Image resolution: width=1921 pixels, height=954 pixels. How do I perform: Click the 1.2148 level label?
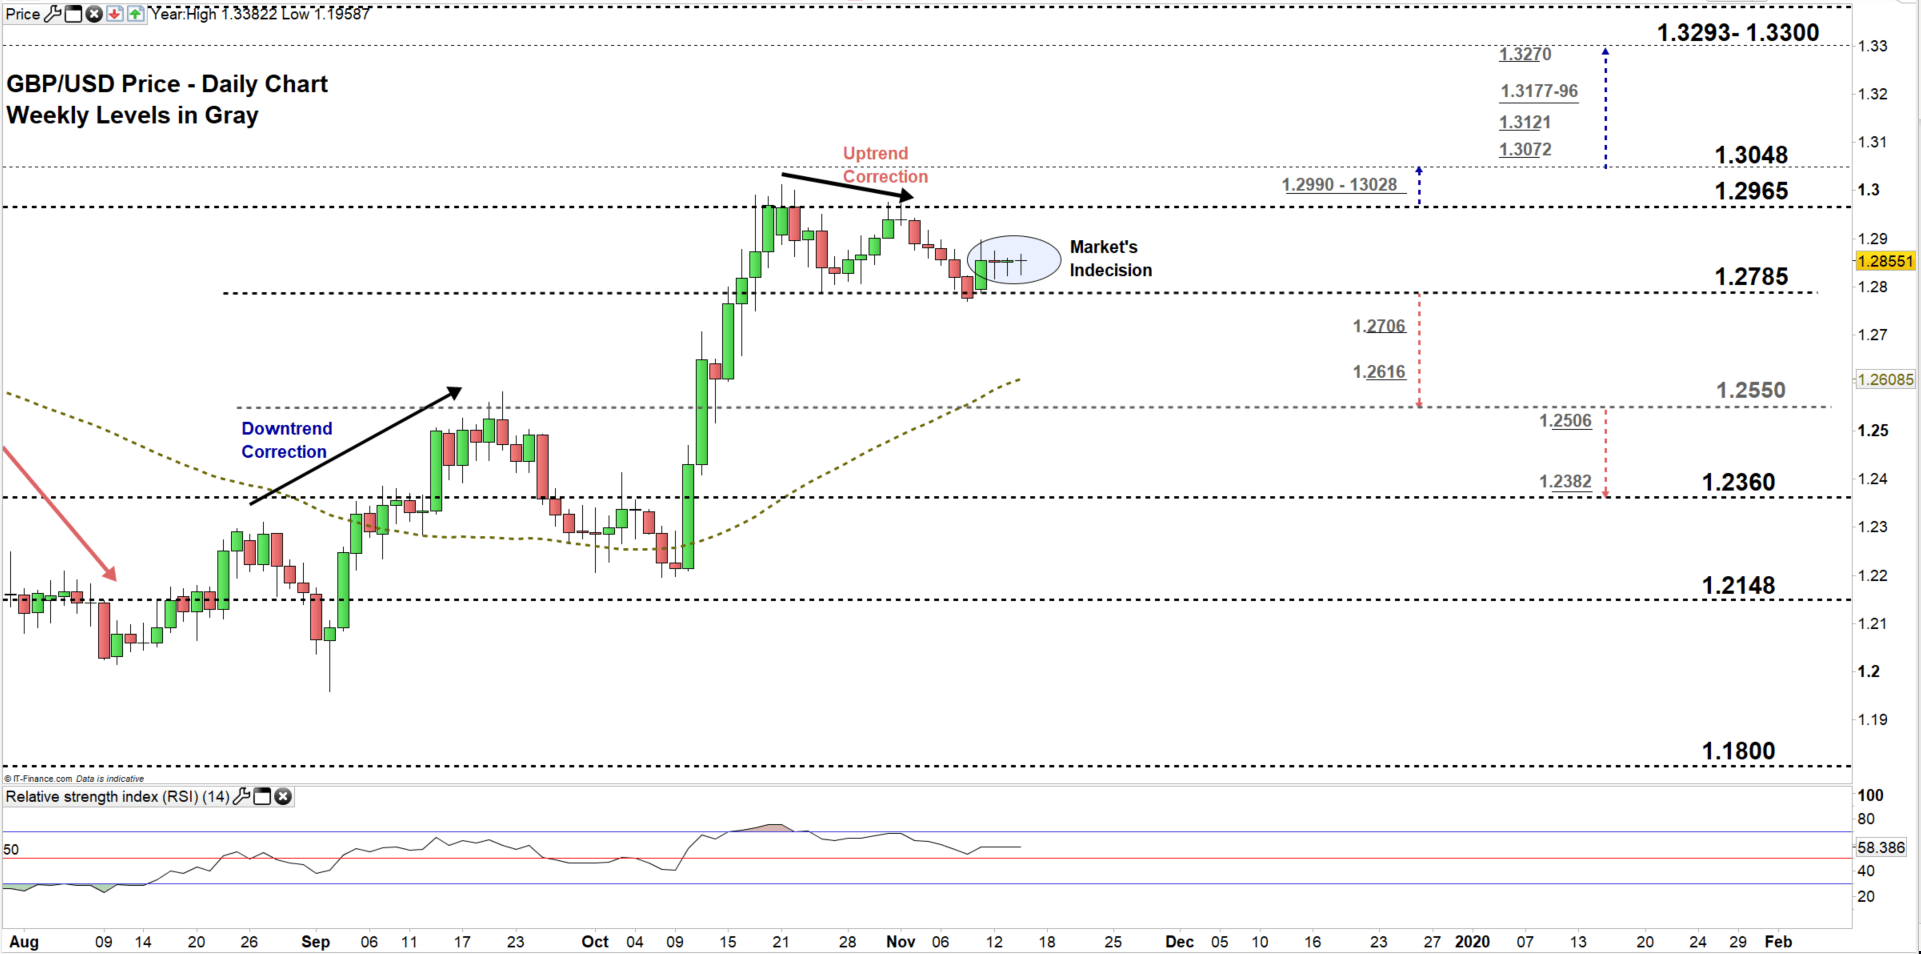pyautogui.click(x=1739, y=585)
